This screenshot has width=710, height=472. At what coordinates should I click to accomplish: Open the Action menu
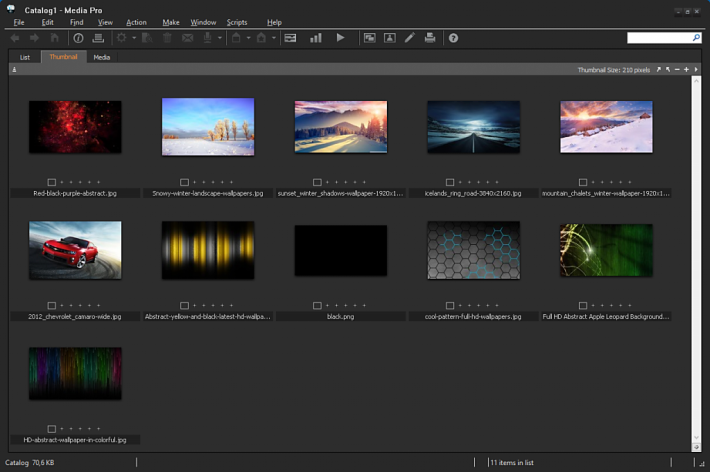(x=136, y=22)
